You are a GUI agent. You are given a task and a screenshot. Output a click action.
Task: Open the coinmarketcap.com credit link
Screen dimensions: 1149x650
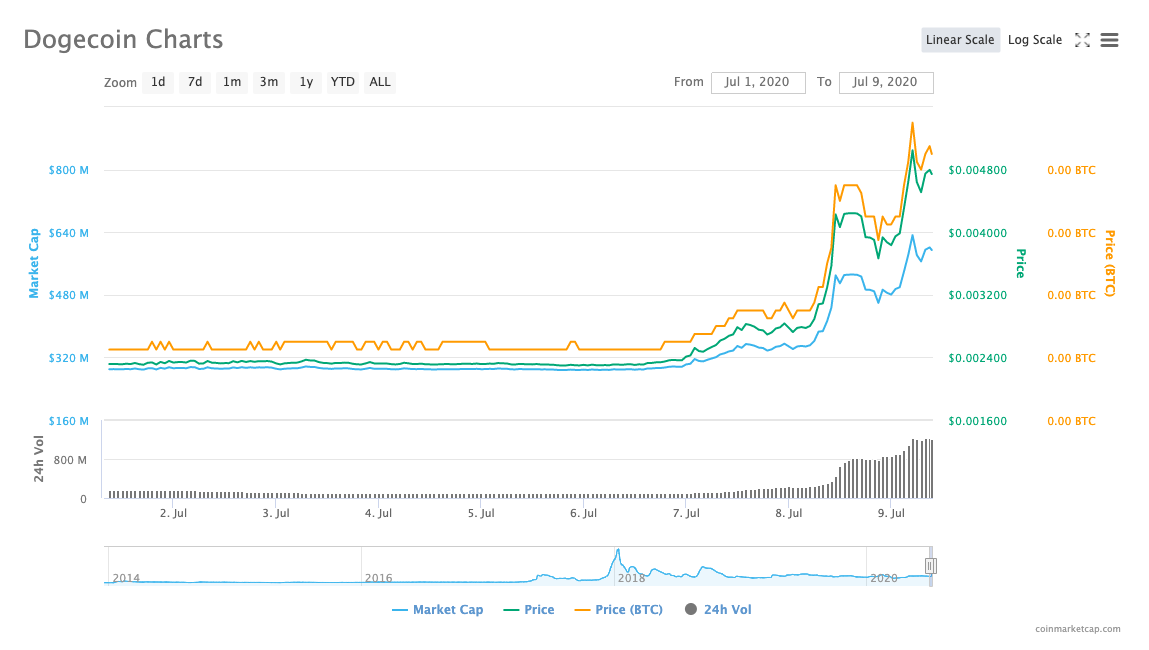coord(1077,629)
